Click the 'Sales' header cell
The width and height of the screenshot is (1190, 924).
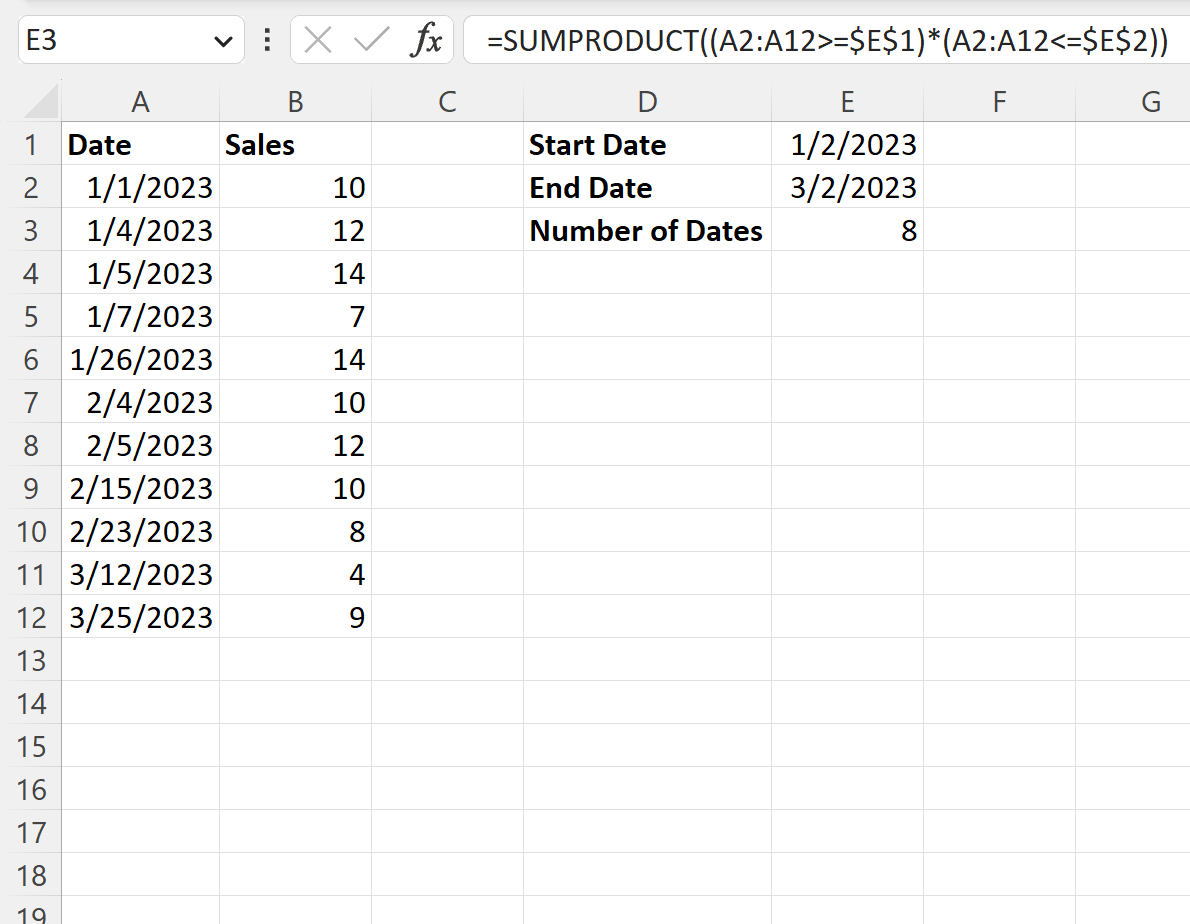tap(295, 144)
